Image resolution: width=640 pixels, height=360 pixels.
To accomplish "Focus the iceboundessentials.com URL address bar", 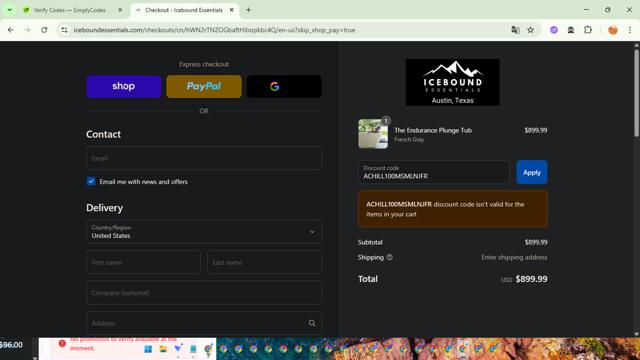I will [x=214, y=30].
